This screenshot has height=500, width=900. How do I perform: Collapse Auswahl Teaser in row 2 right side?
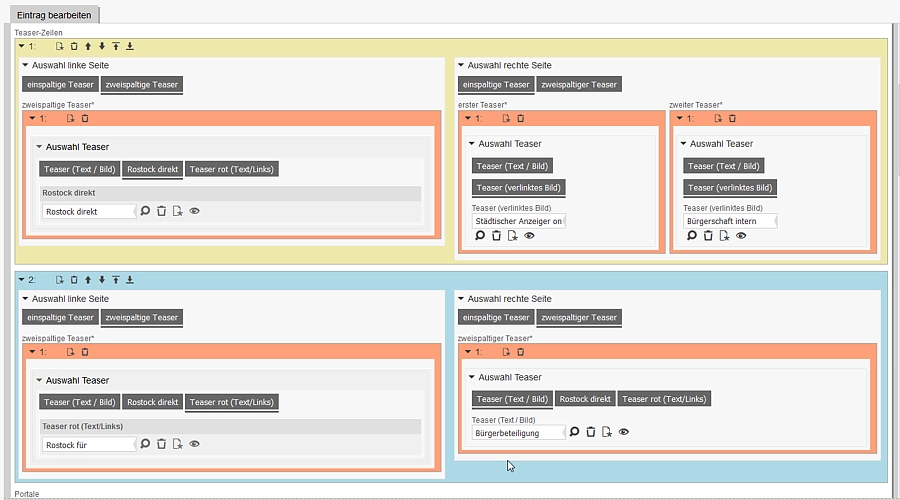click(x=472, y=377)
